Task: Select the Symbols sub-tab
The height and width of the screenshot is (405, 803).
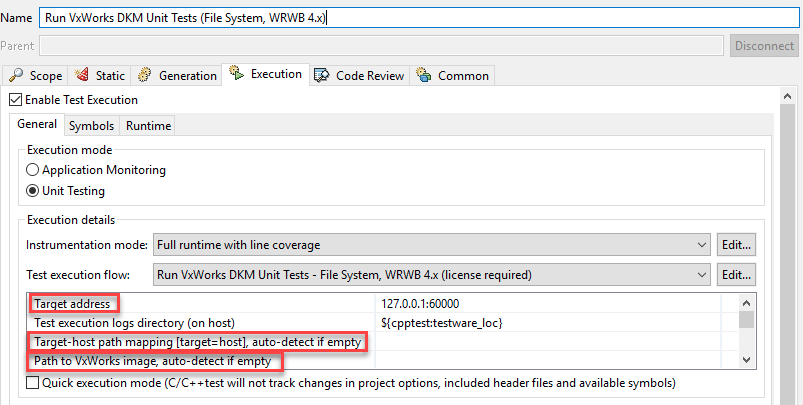Action: click(92, 126)
